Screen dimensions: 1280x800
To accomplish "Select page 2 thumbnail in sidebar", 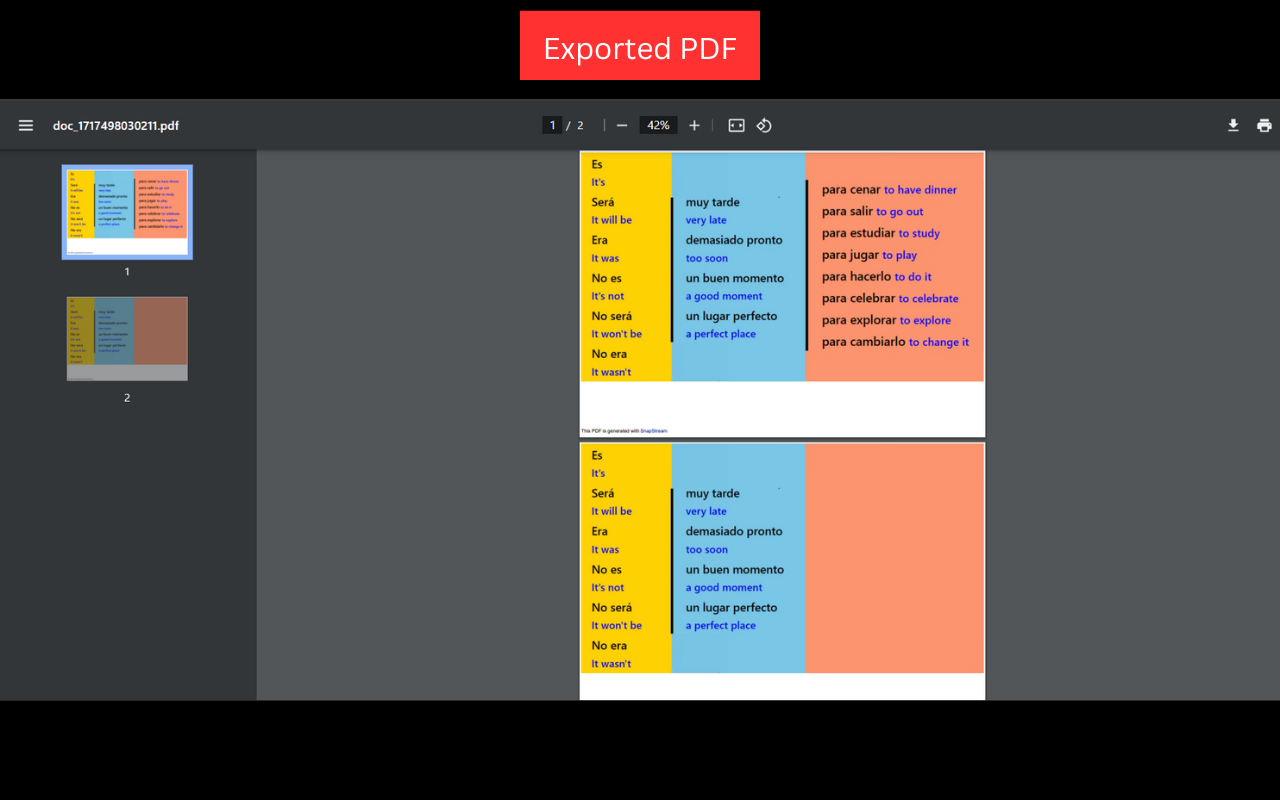I will [127, 338].
